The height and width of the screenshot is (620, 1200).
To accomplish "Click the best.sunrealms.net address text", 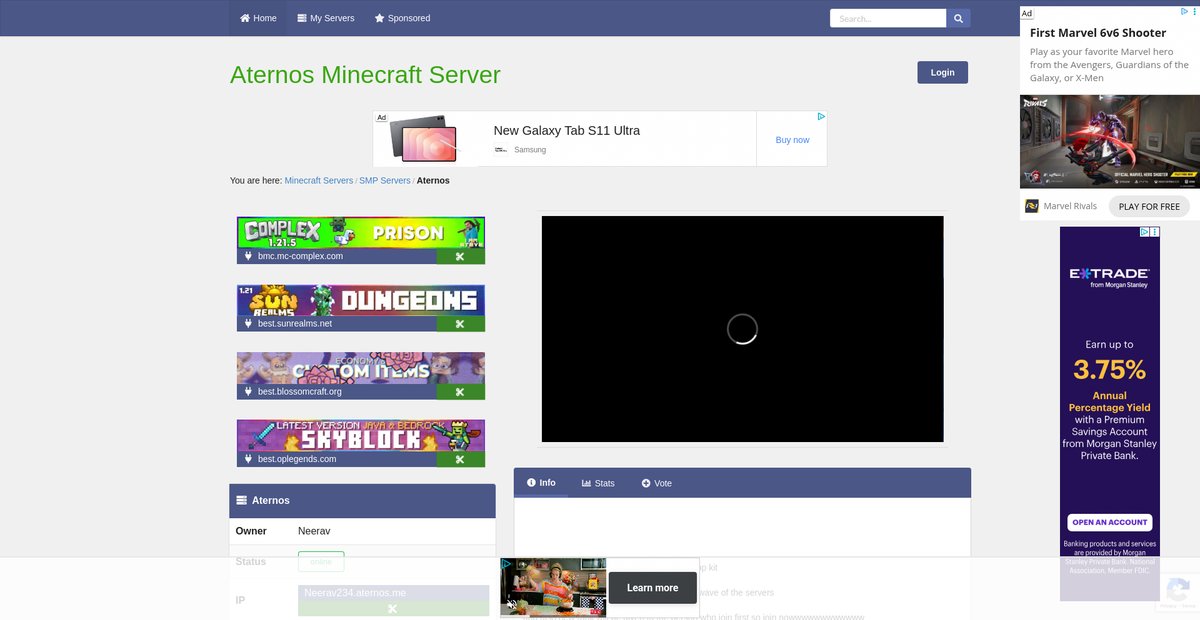I will 295,324.
